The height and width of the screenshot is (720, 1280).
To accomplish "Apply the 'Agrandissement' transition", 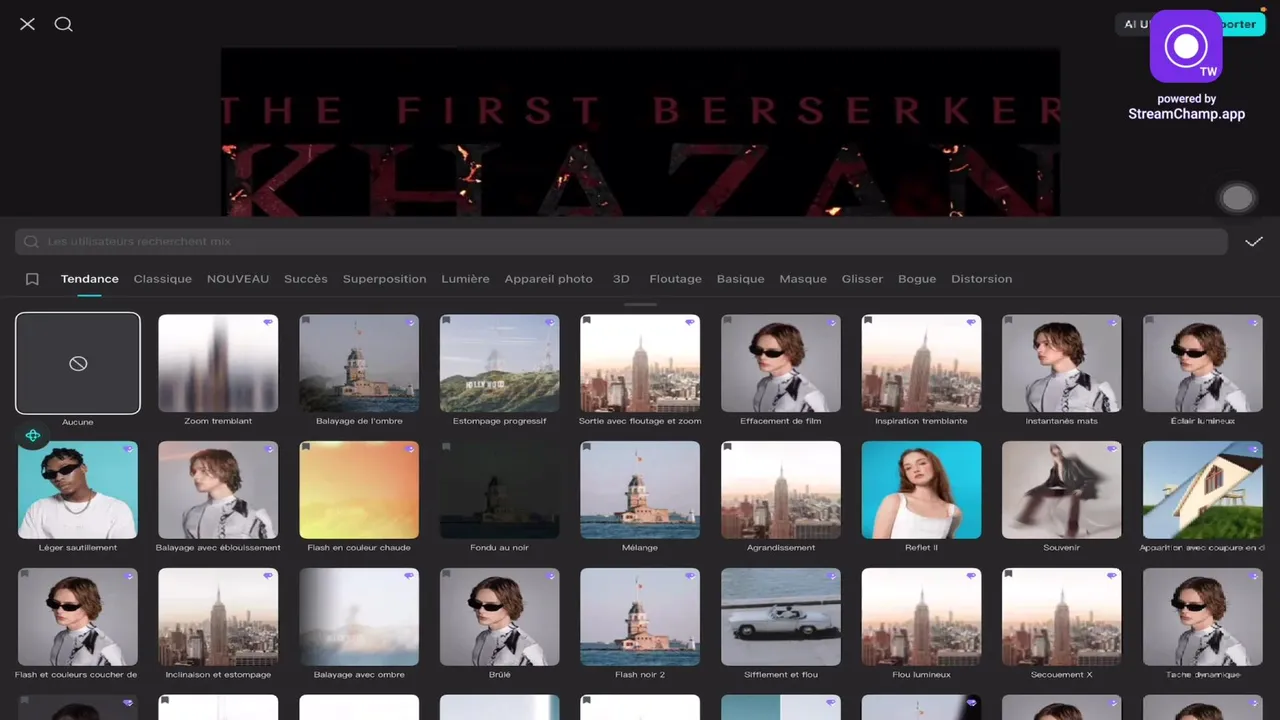I will 781,490.
